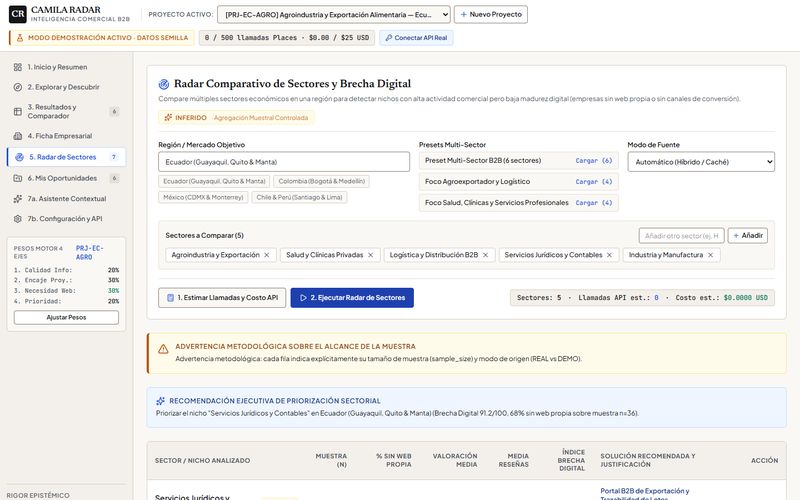
Task: Click the Explorar y Descubrir compass icon
Action: (x=18, y=87)
